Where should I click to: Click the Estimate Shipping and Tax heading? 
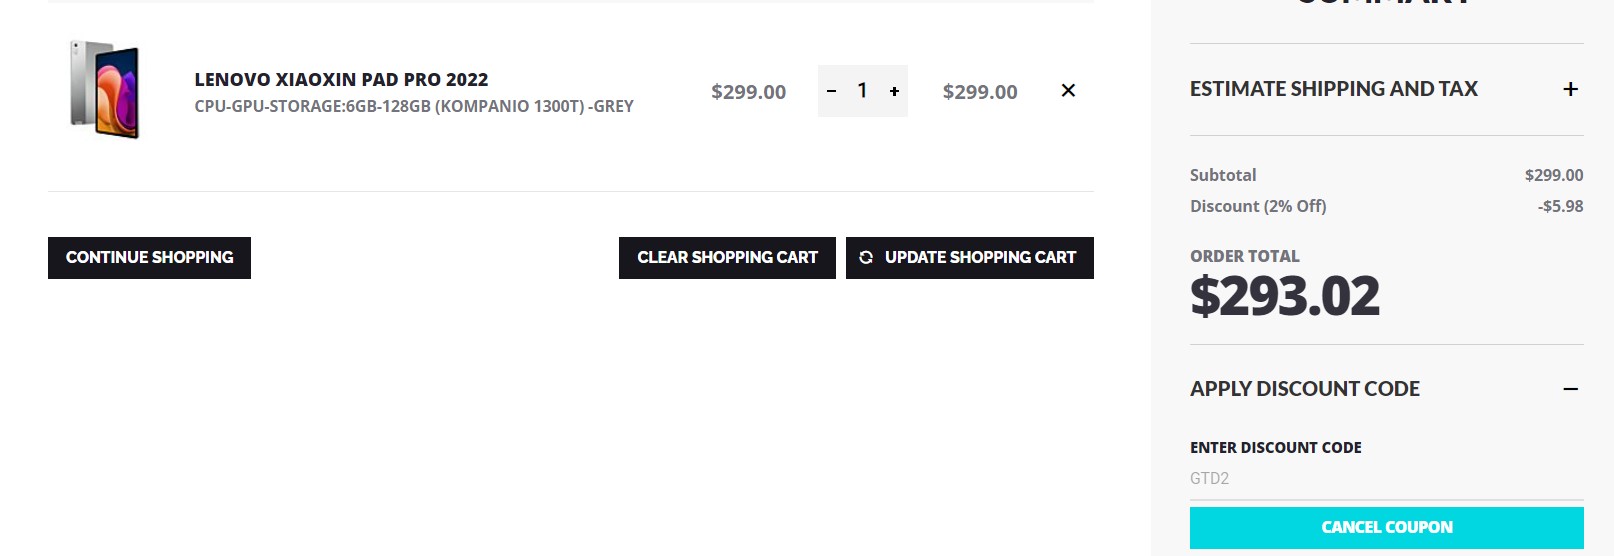1333,89
